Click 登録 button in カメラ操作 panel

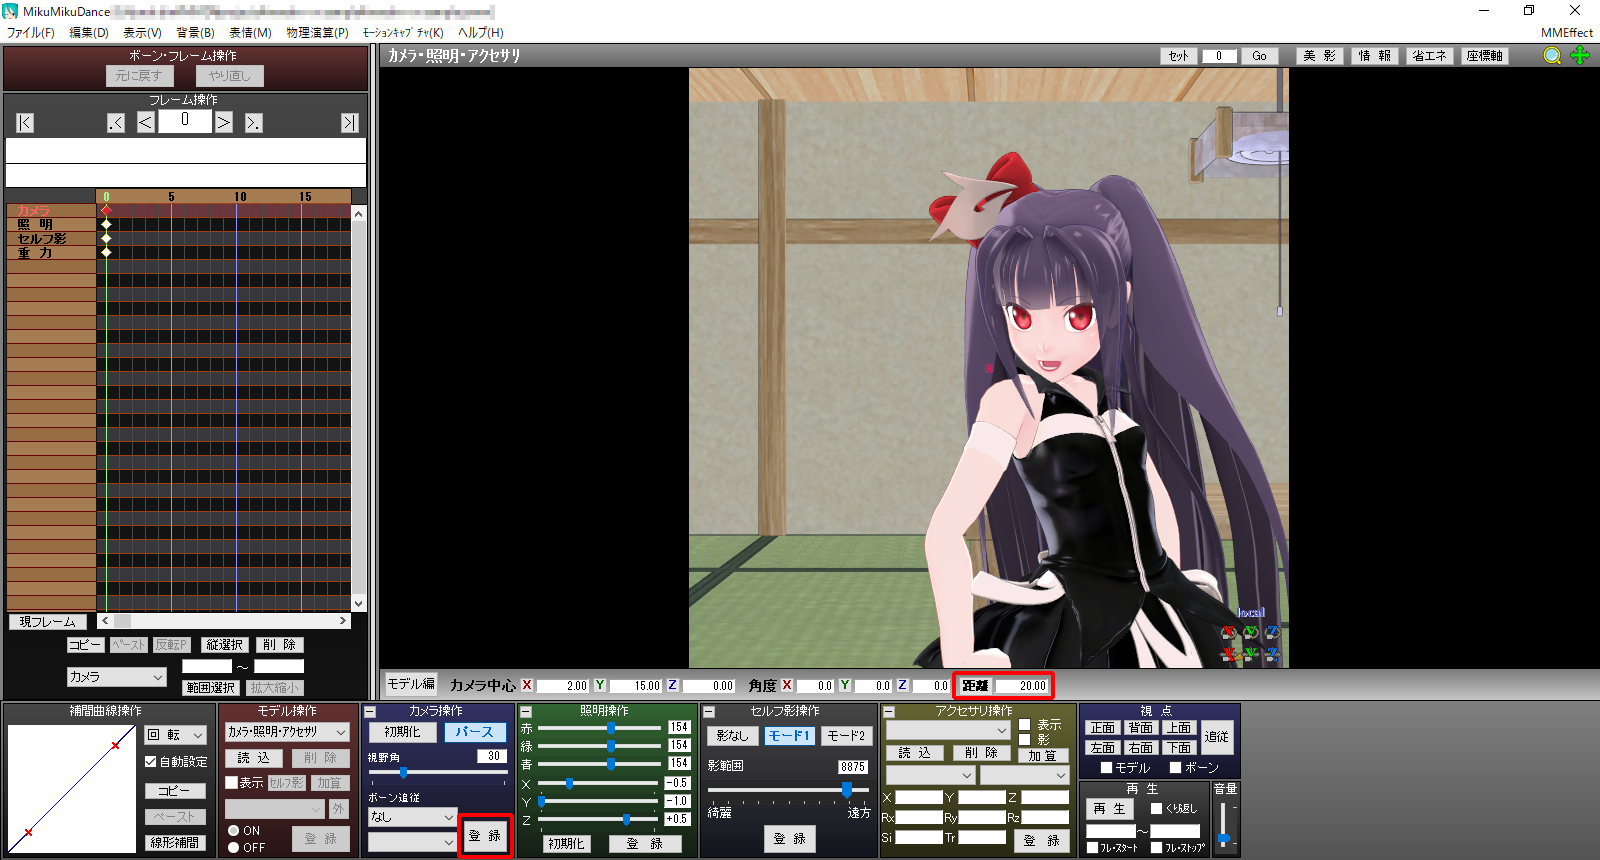pos(485,836)
